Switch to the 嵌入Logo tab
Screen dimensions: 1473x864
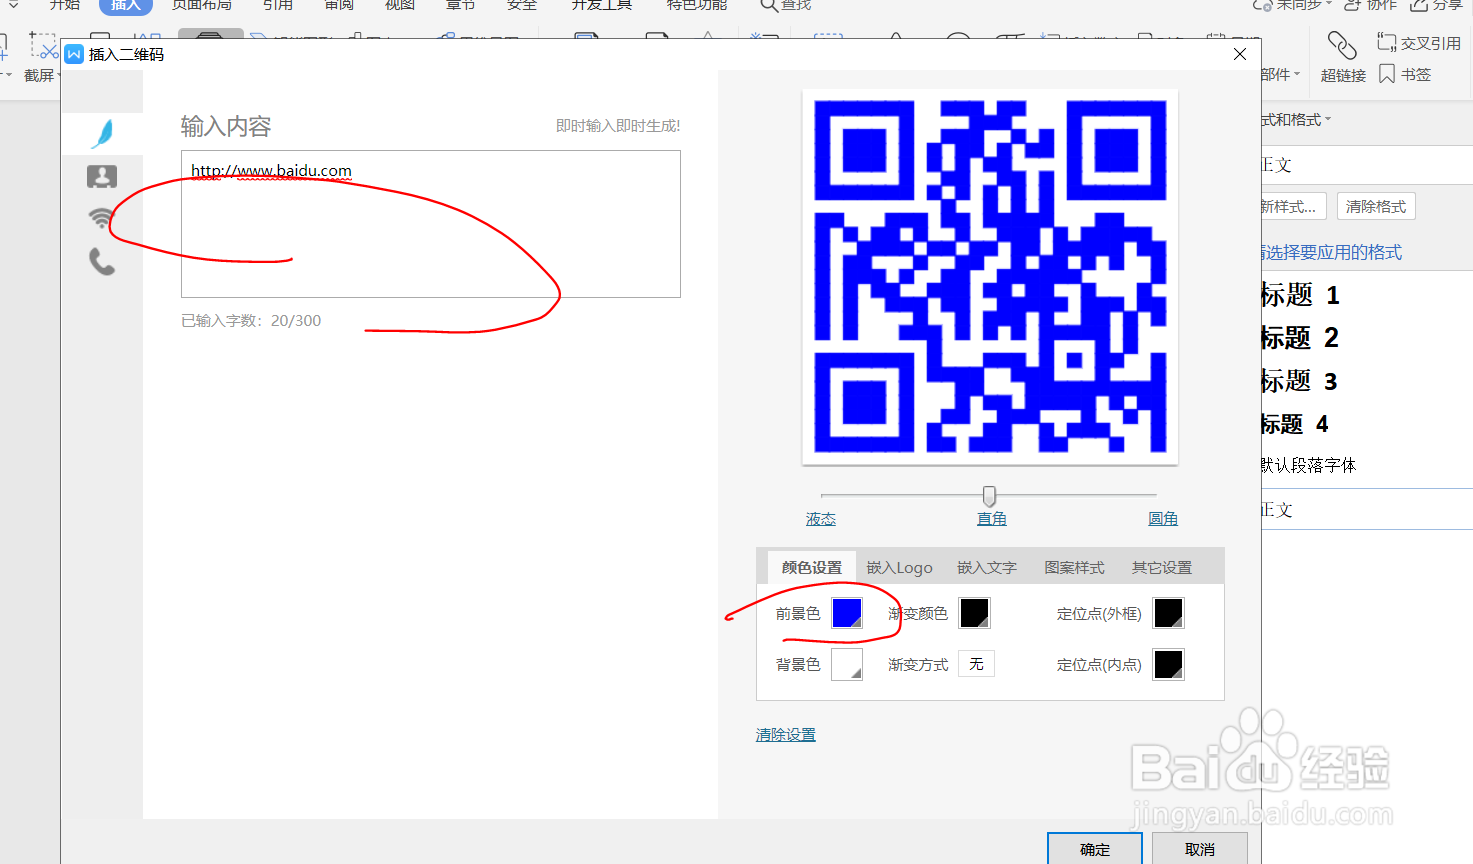[x=899, y=567]
